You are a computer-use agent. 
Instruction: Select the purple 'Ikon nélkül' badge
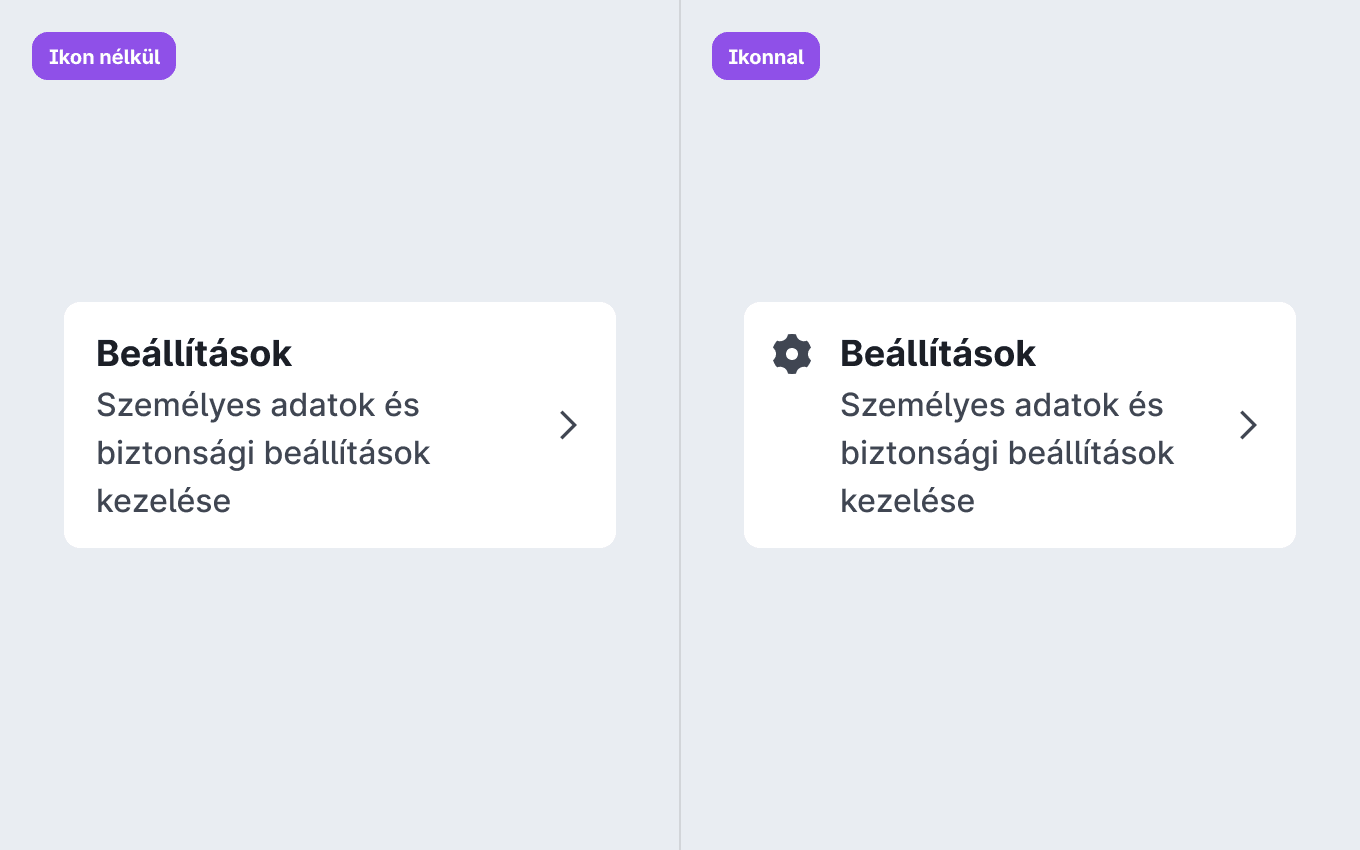pos(104,56)
